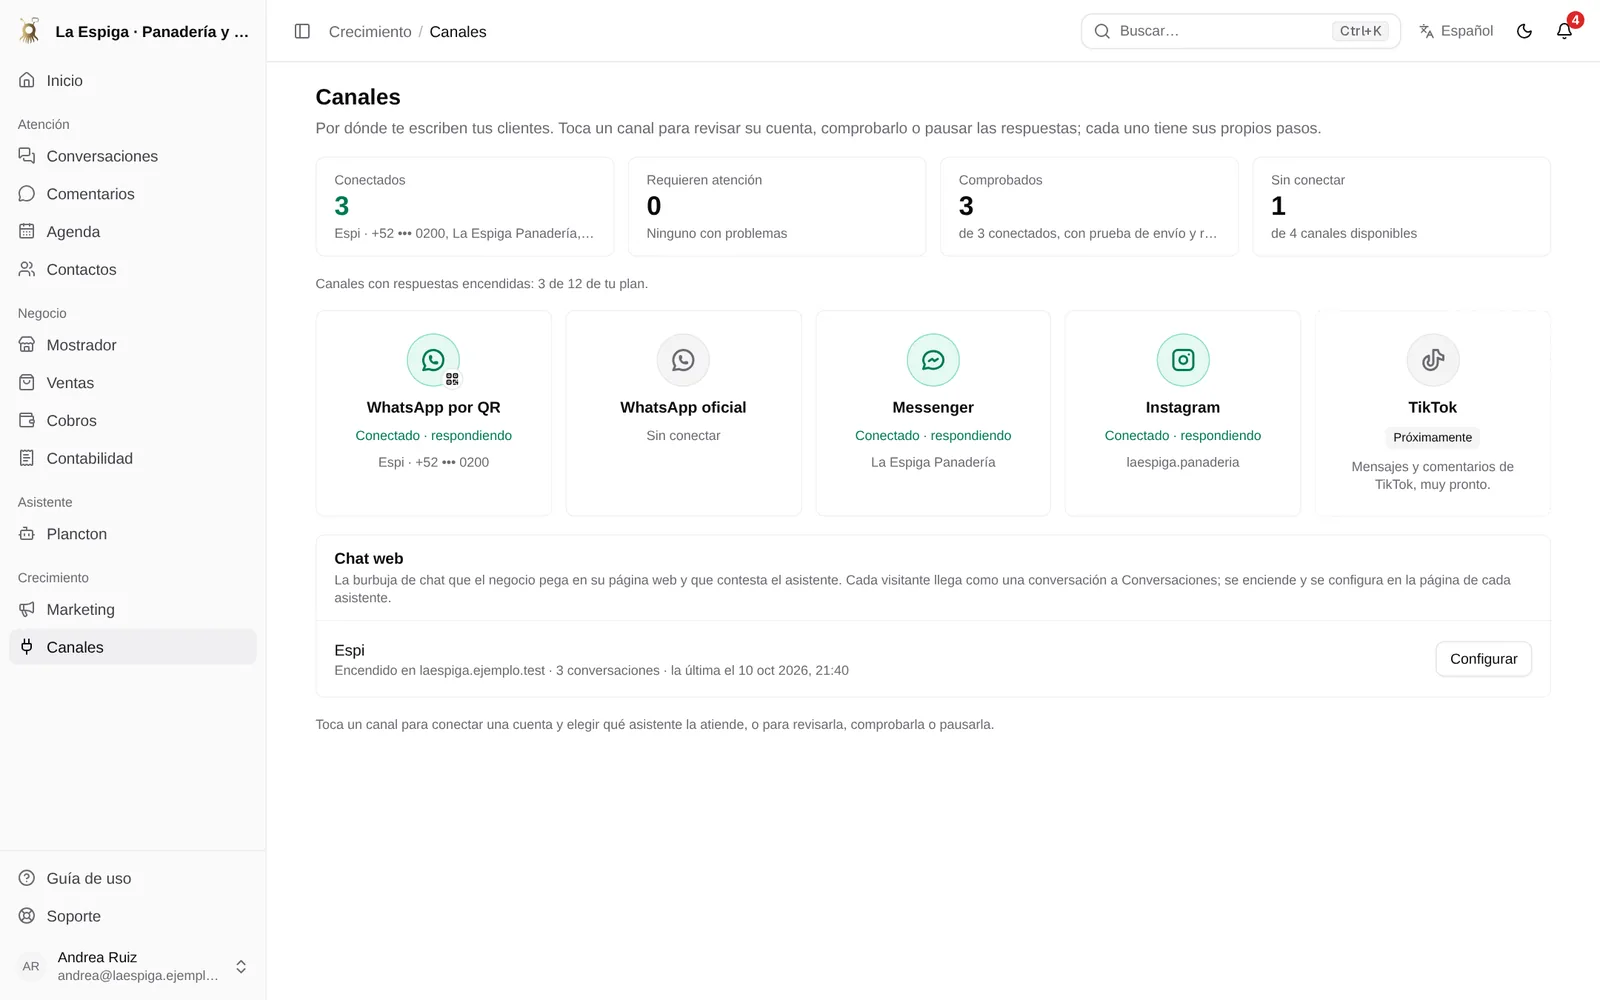Screen dimensions: 1600x1000
Task: Click the Próximamente badge on TikTok
Action: point(1433,438)
